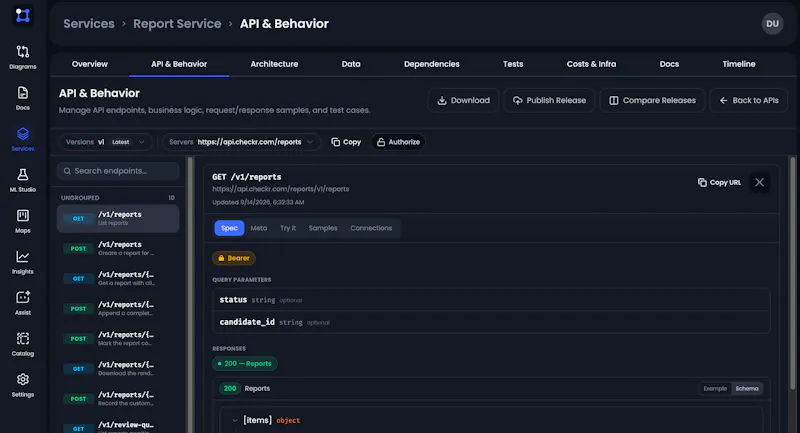800x433 pixels.
Task: Click the Download button
Action: 463,100
